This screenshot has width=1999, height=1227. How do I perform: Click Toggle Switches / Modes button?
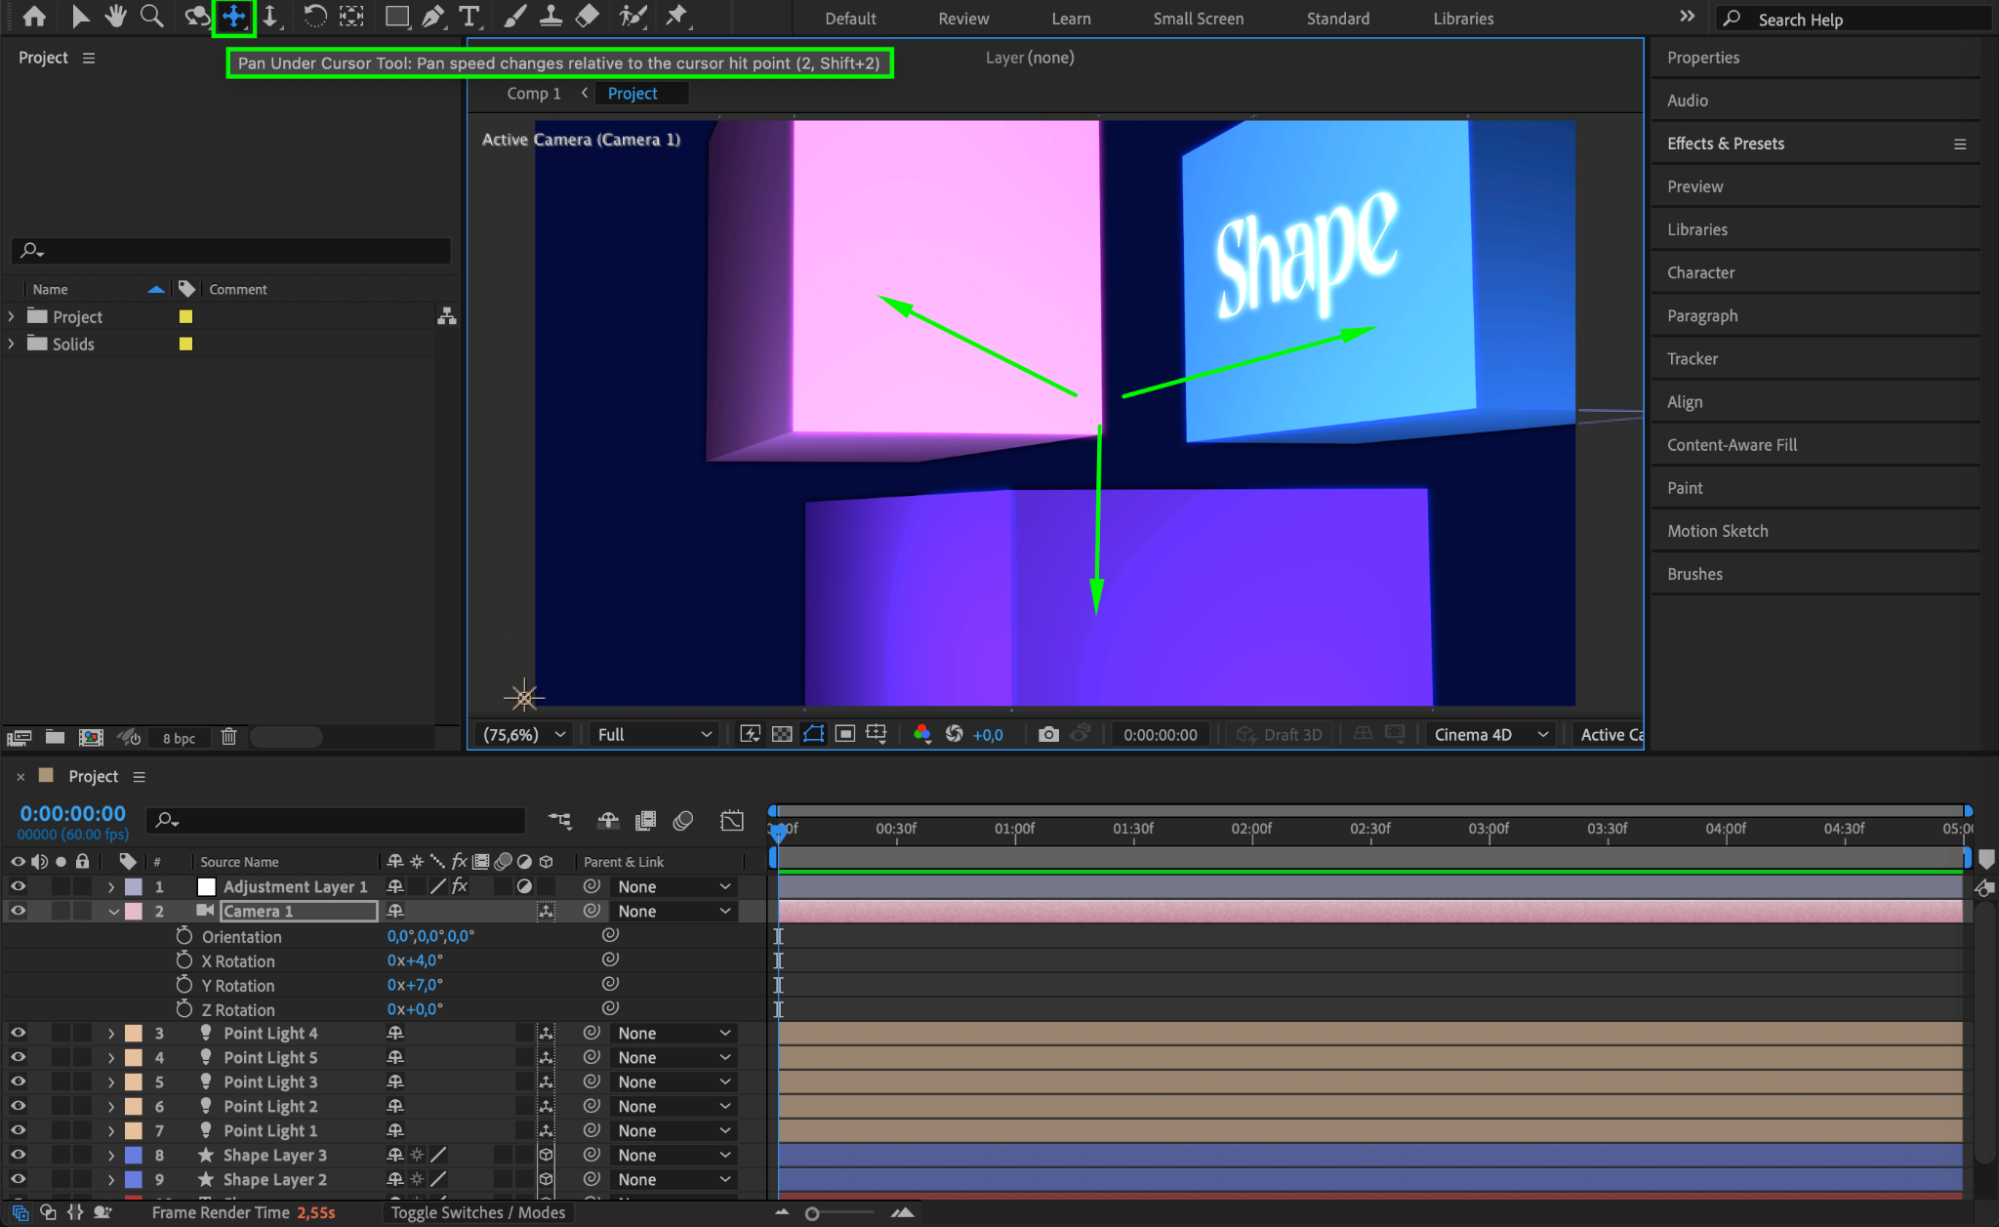[x=478, y=1212]
